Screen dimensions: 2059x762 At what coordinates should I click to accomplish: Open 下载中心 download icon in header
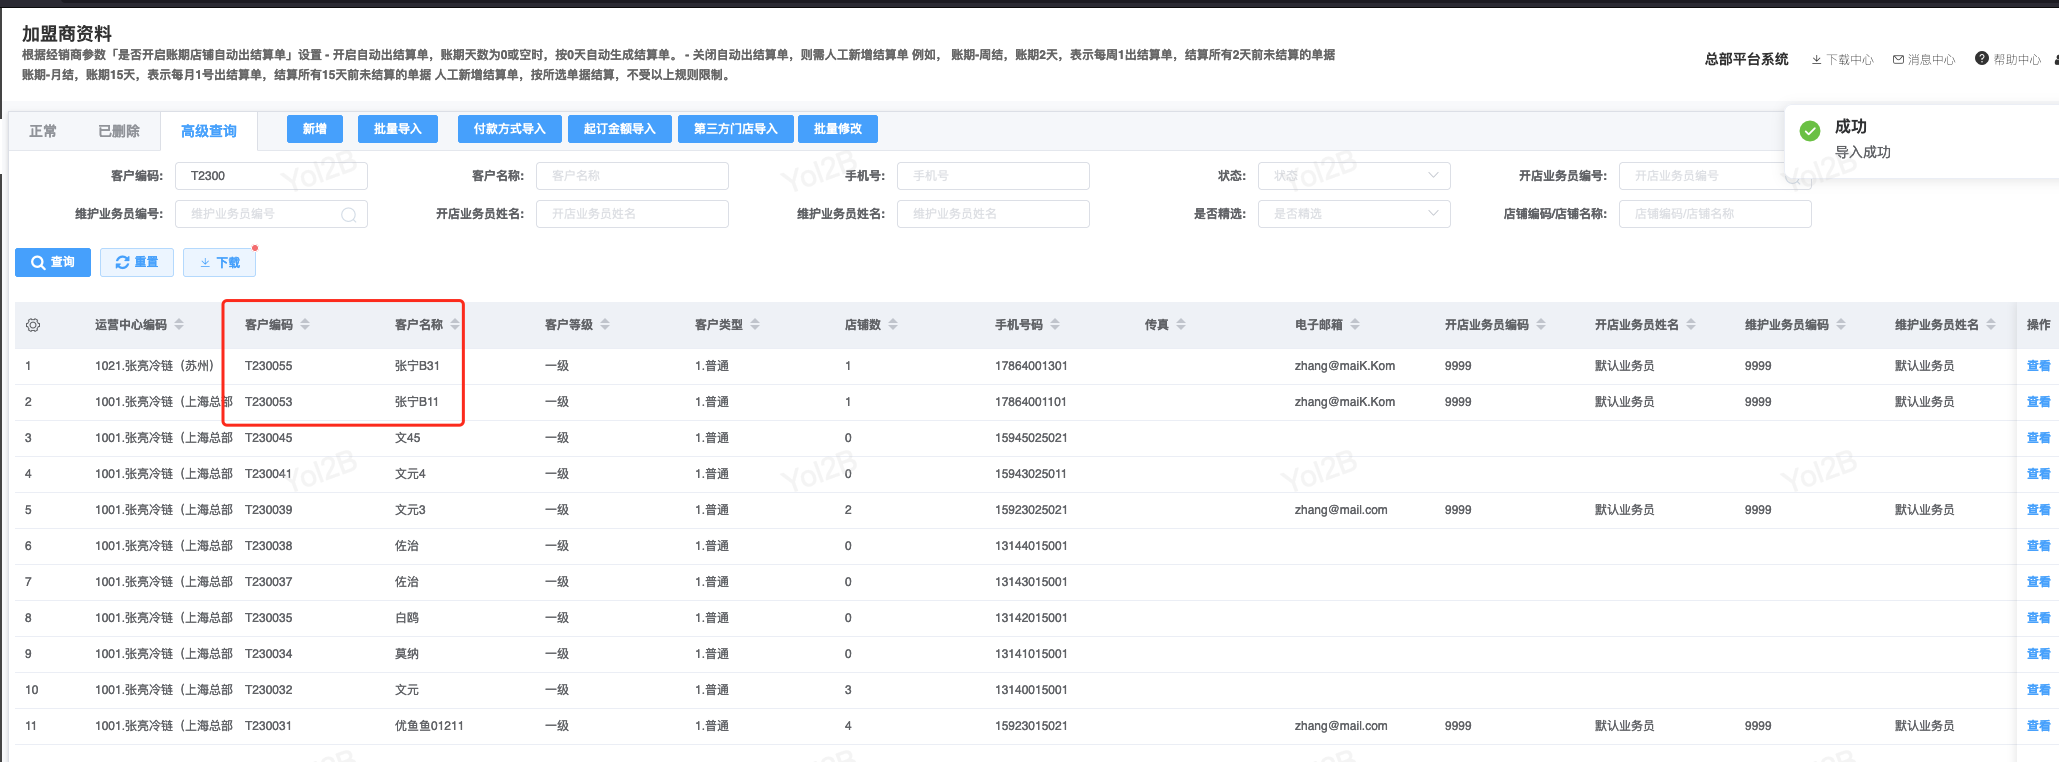click(1816, 60)
